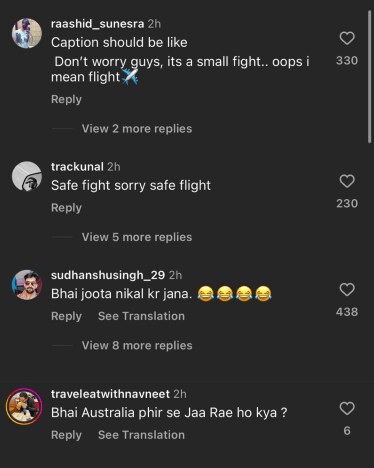The width and height of the screenshot is (374, 468).
Task: Open raashid_sunesra username link
Action: pyautogui.click(x=98, y=24)
